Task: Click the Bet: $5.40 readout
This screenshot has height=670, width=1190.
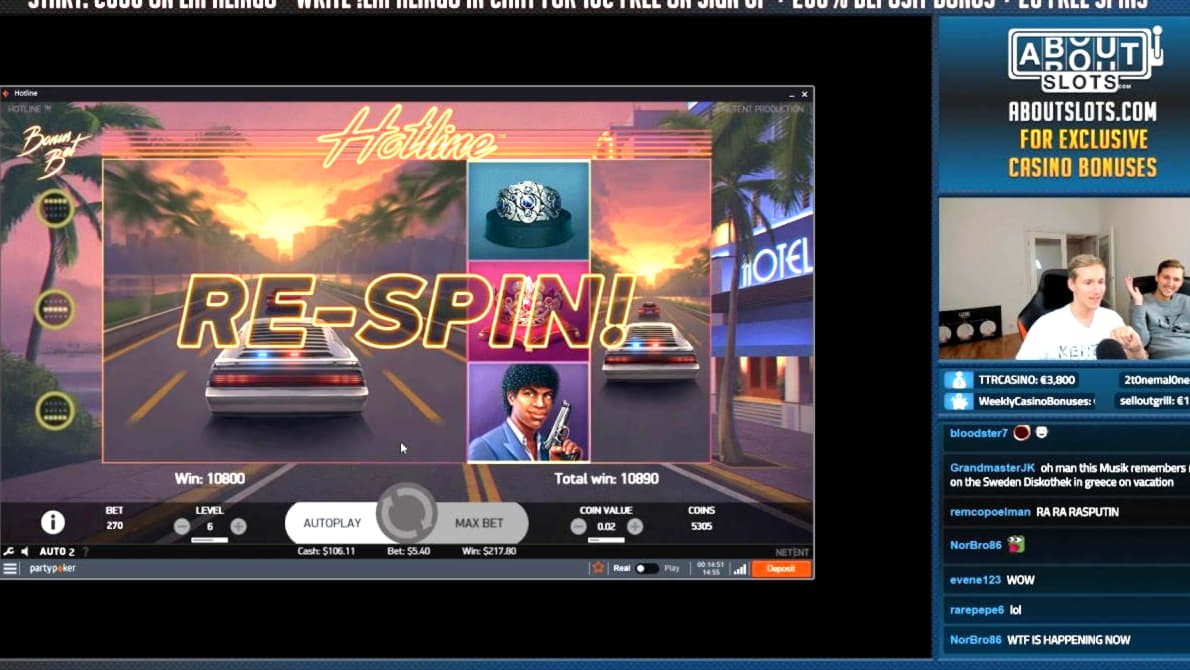Action: click(x=408, y=552)
